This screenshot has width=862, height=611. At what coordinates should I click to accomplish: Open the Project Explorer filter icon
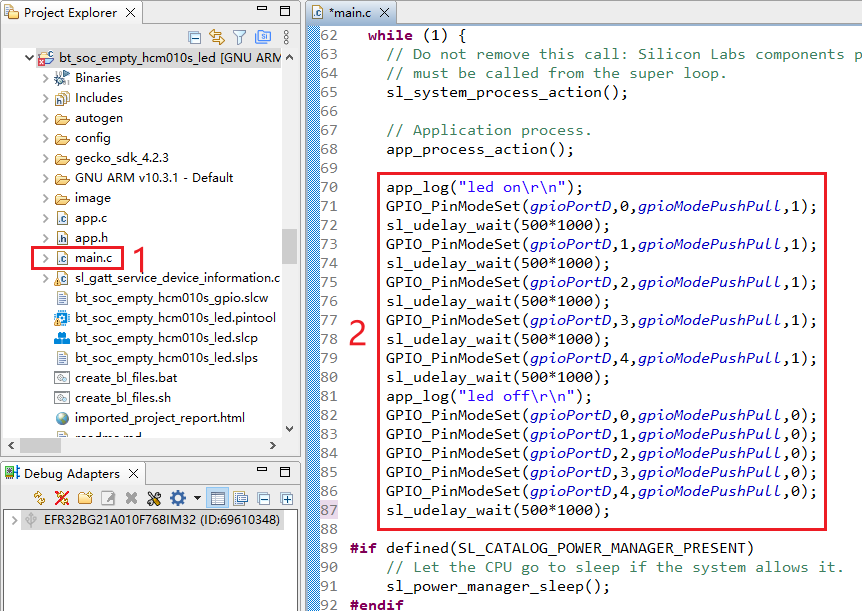[239, 37]
